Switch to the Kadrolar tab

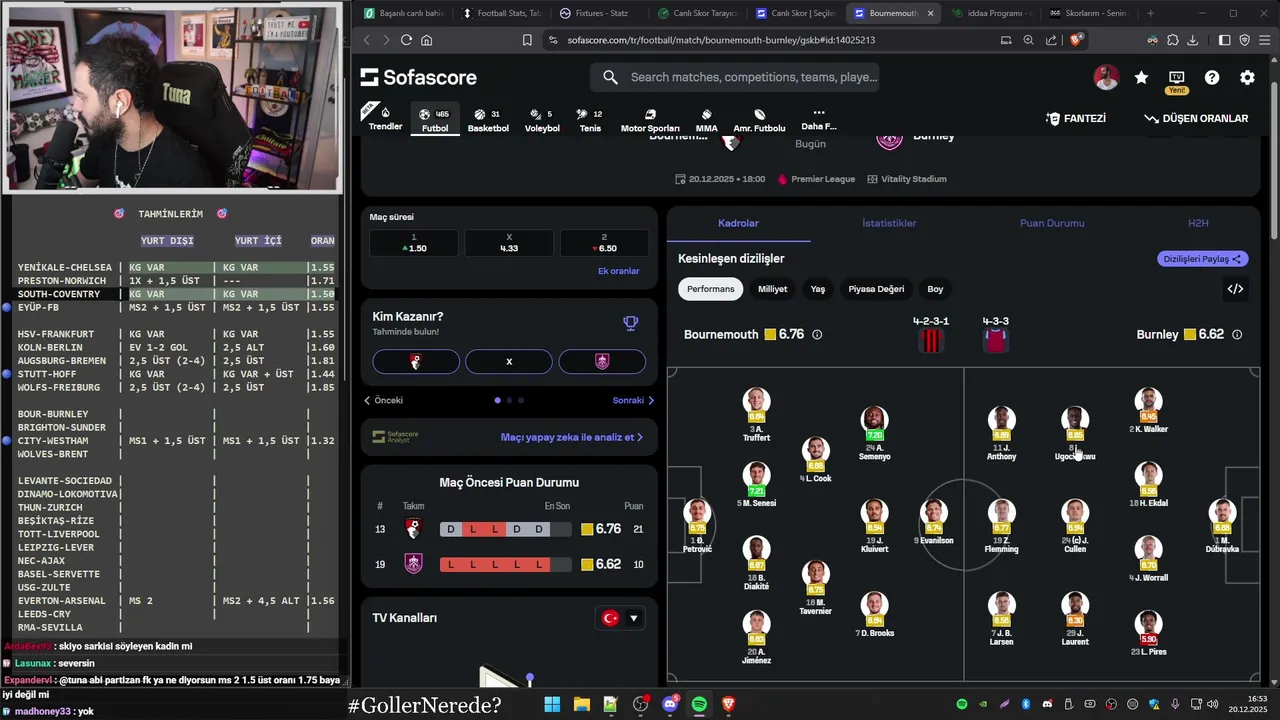point(738,223)
